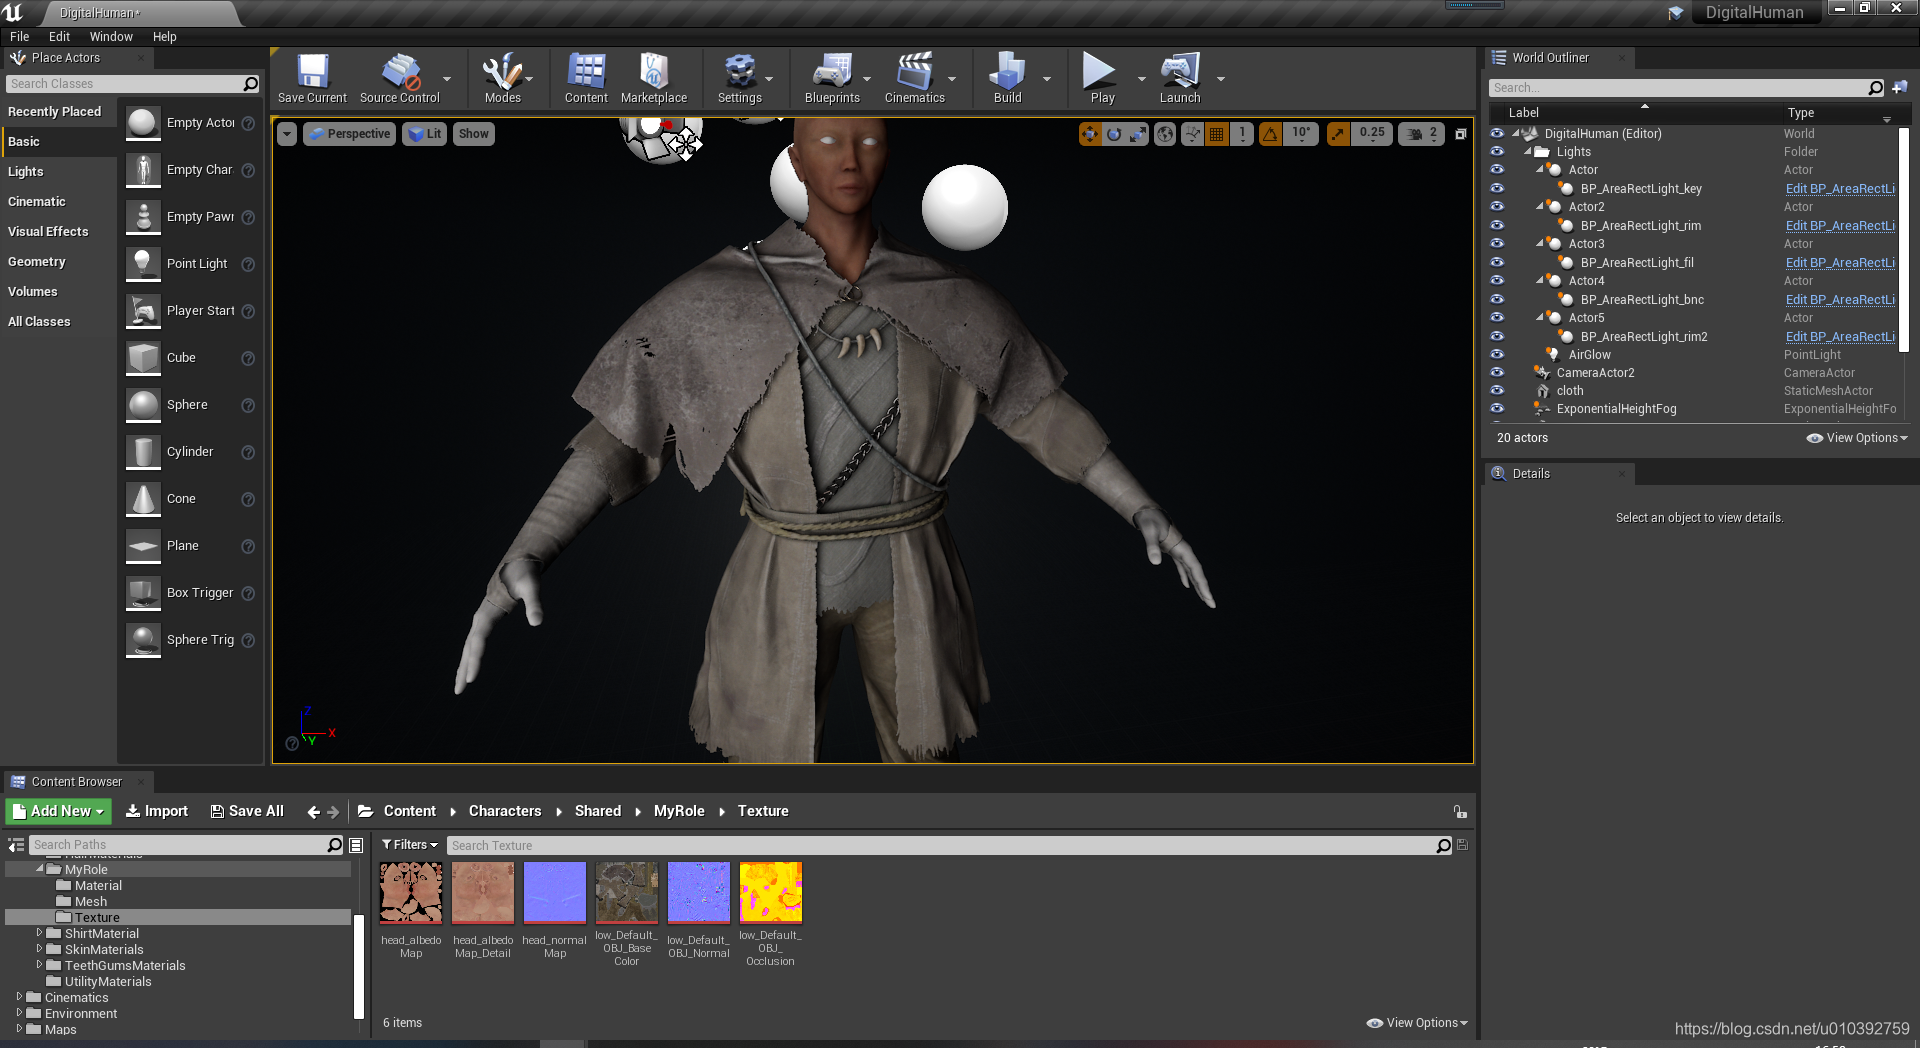1920x1048 pixels.
Task: Open the Filters dropdown in Content Browser
Action: [410, 845]
